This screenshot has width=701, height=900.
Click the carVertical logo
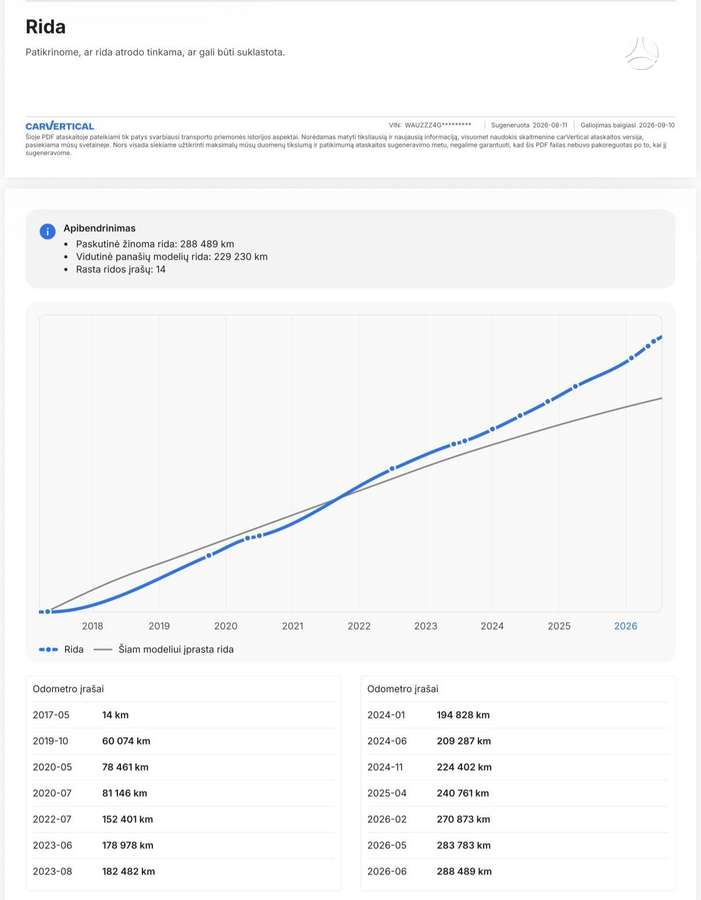coord(60,126)
